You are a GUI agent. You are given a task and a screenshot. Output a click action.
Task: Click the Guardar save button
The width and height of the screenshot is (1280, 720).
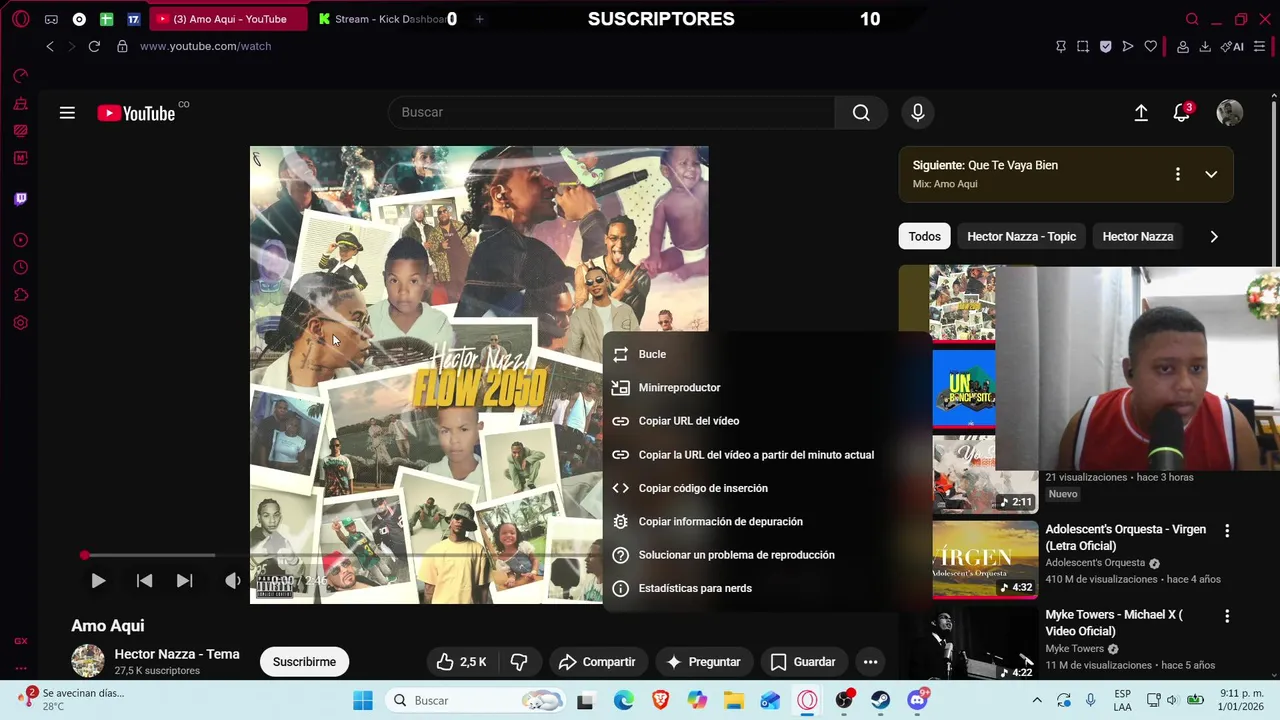pyautogui.click(x=802, y=662)
